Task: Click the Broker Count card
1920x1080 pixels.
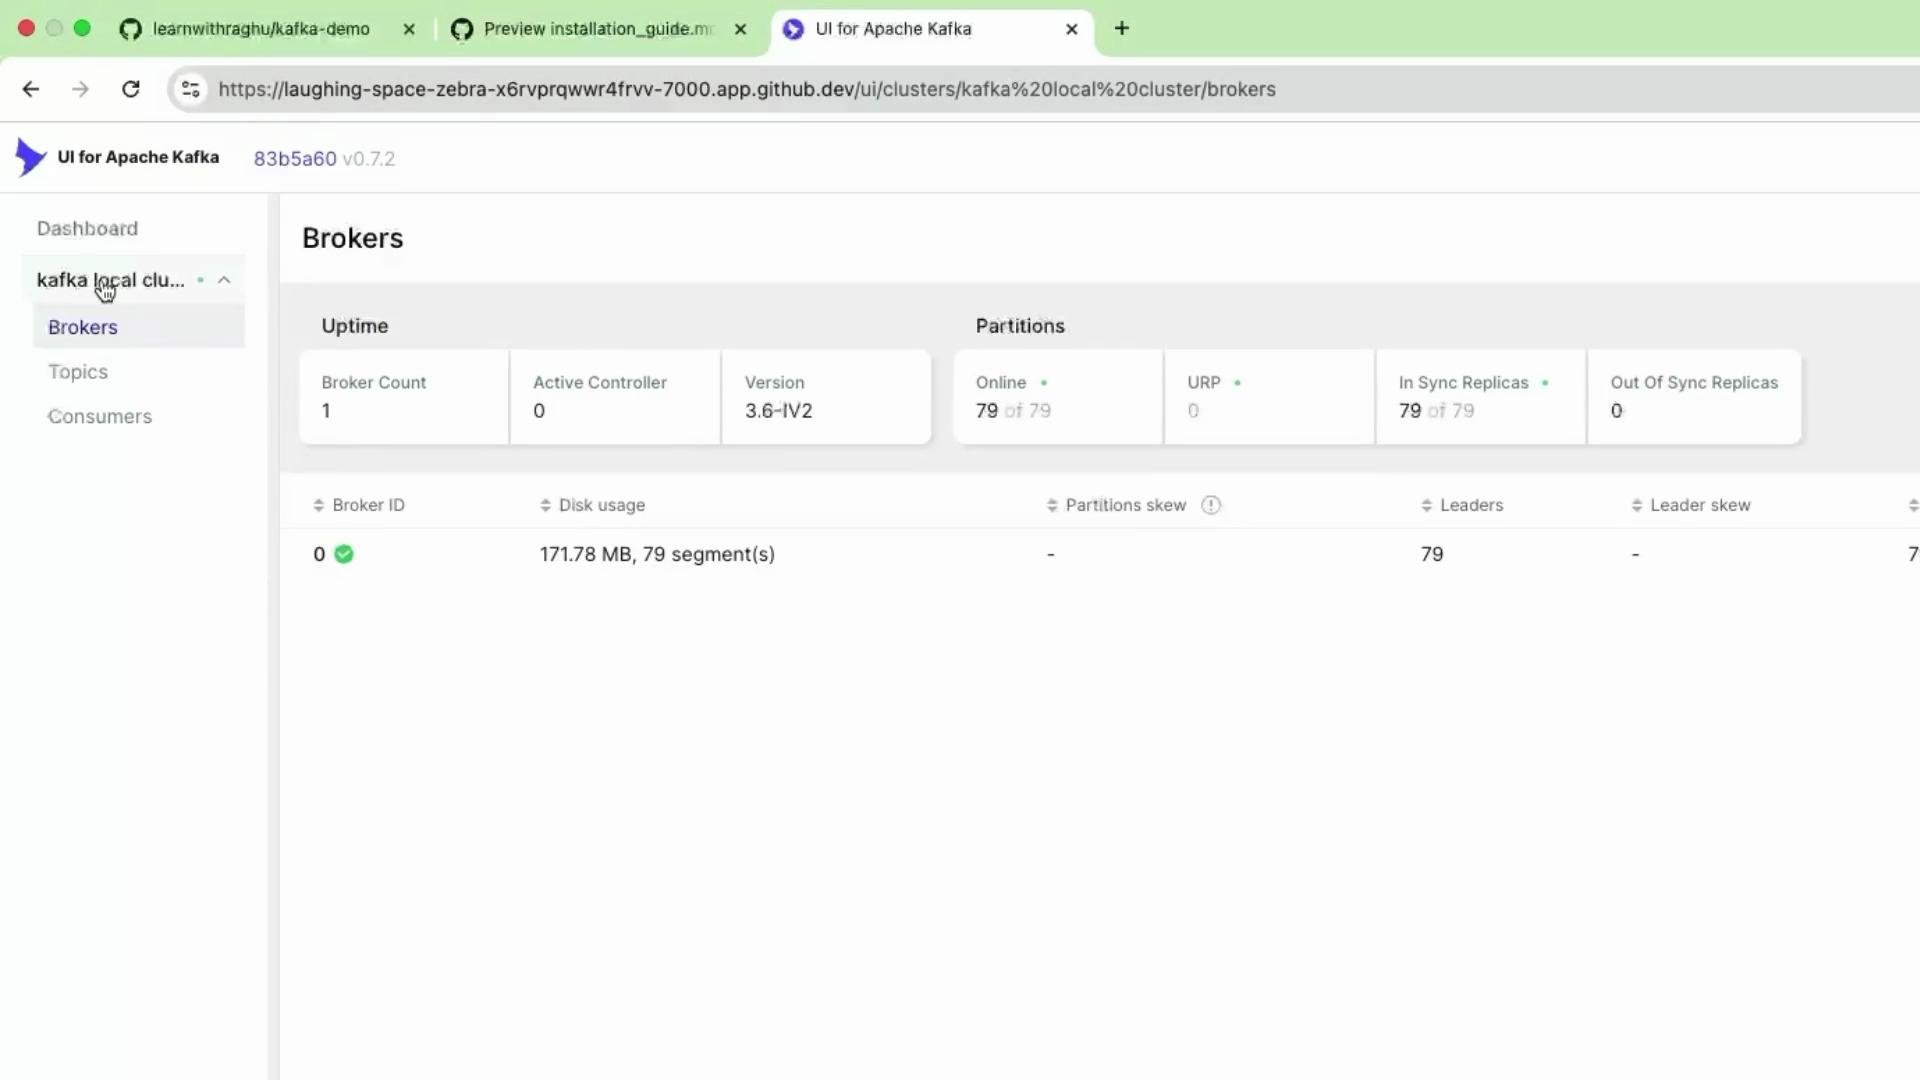Action: pos(404,396)
